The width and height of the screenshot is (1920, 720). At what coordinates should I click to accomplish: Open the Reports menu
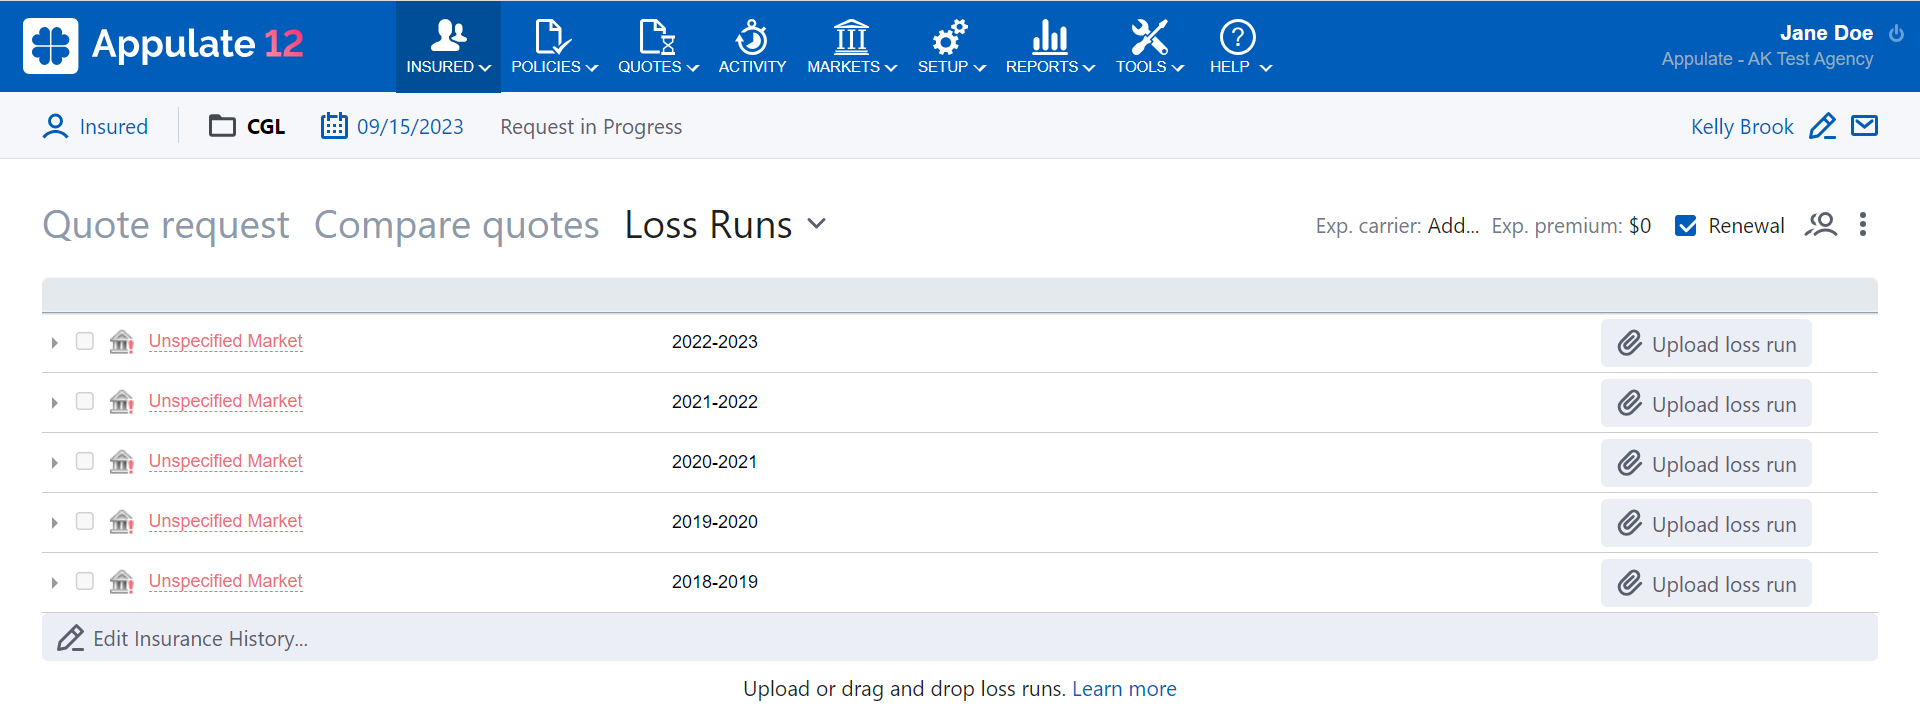1050,46
